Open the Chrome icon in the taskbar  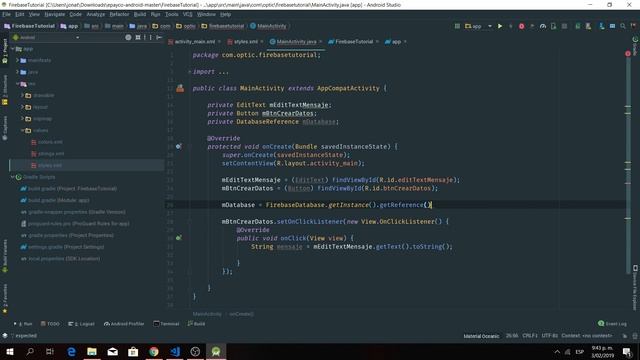click(x=154, y=351)
